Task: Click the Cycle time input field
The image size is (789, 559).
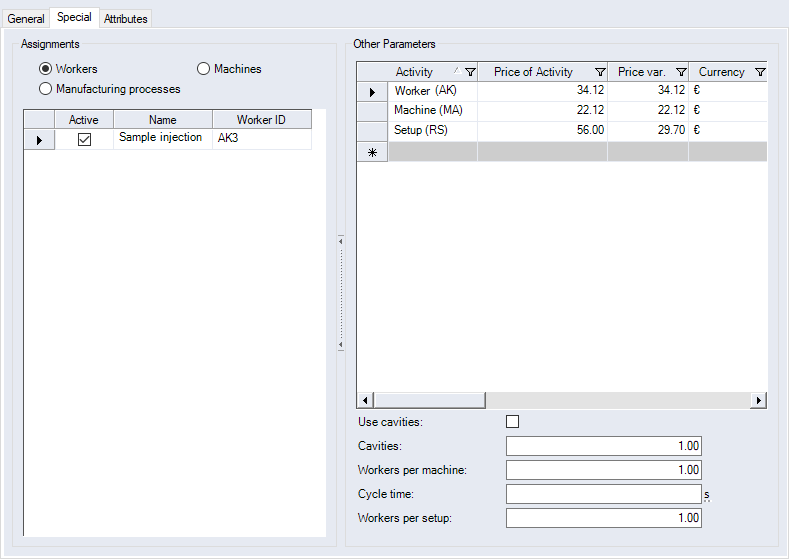Action: pos(603,494)
